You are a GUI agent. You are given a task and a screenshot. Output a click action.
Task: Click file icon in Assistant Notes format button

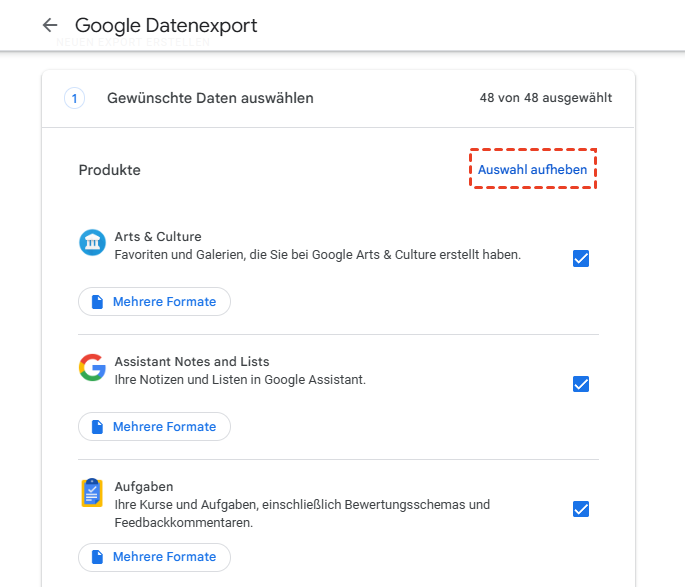97,427
